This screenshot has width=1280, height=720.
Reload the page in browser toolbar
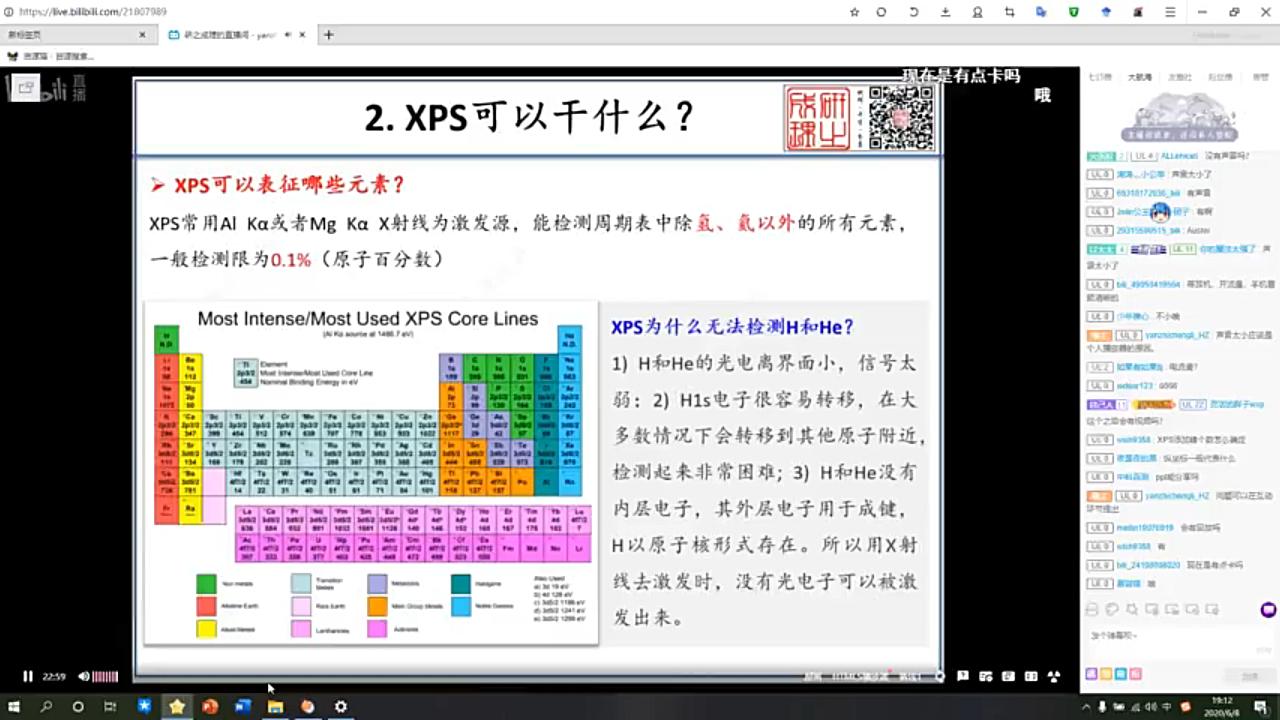881,12
